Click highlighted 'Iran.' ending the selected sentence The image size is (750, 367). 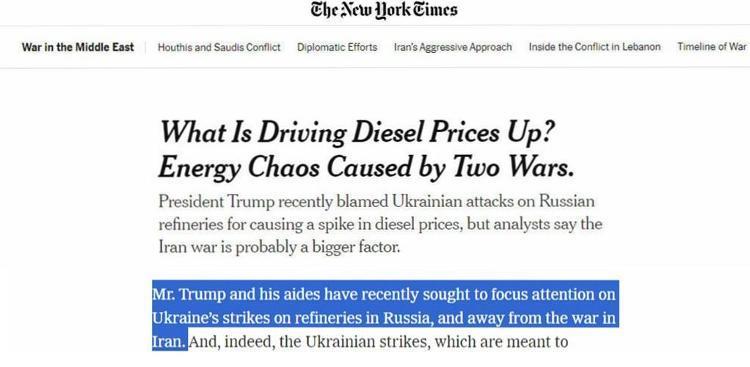pyautogui.click(x=168, y=342)
